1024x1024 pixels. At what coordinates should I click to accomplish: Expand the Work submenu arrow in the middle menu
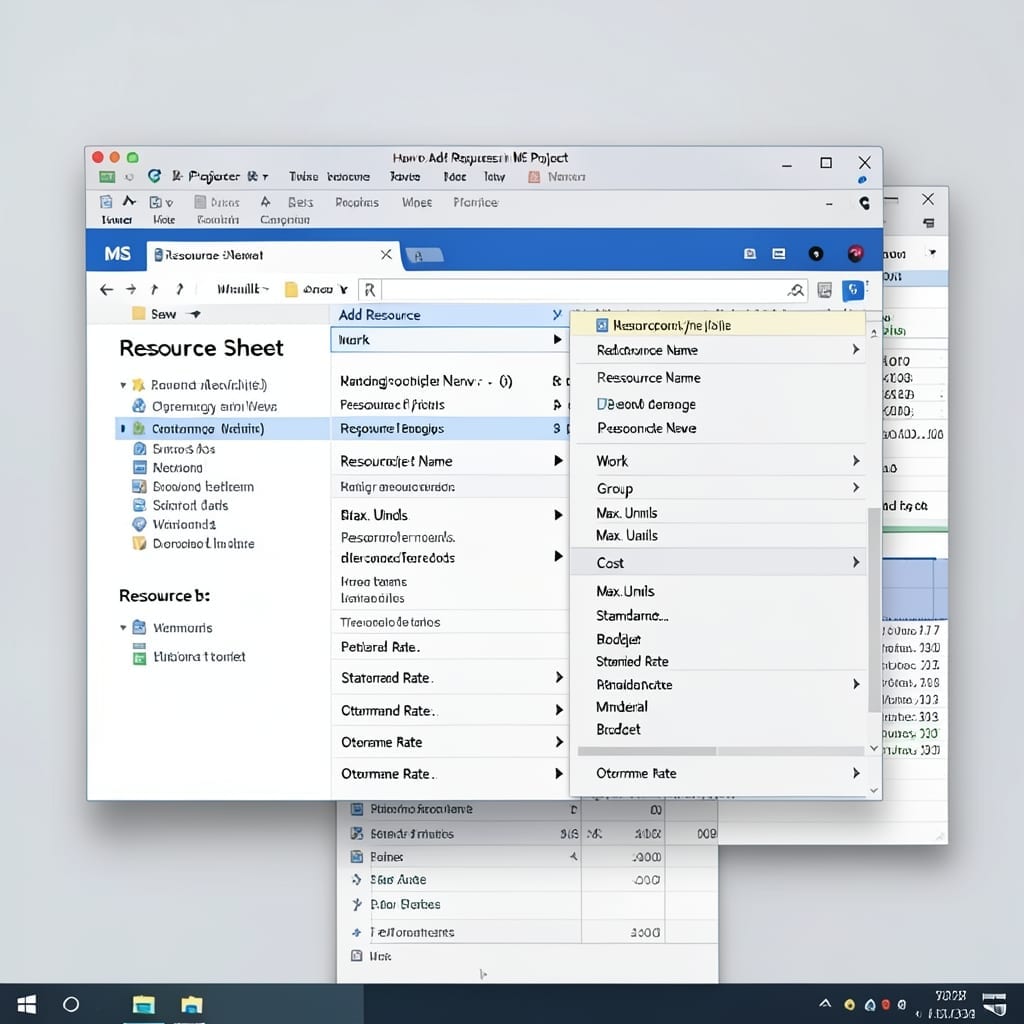(557, 340)
